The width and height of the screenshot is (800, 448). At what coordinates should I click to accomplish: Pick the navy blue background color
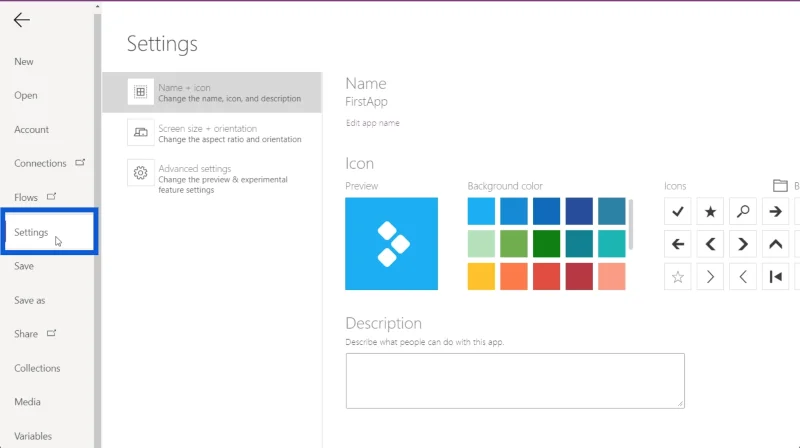click(579, 211)
